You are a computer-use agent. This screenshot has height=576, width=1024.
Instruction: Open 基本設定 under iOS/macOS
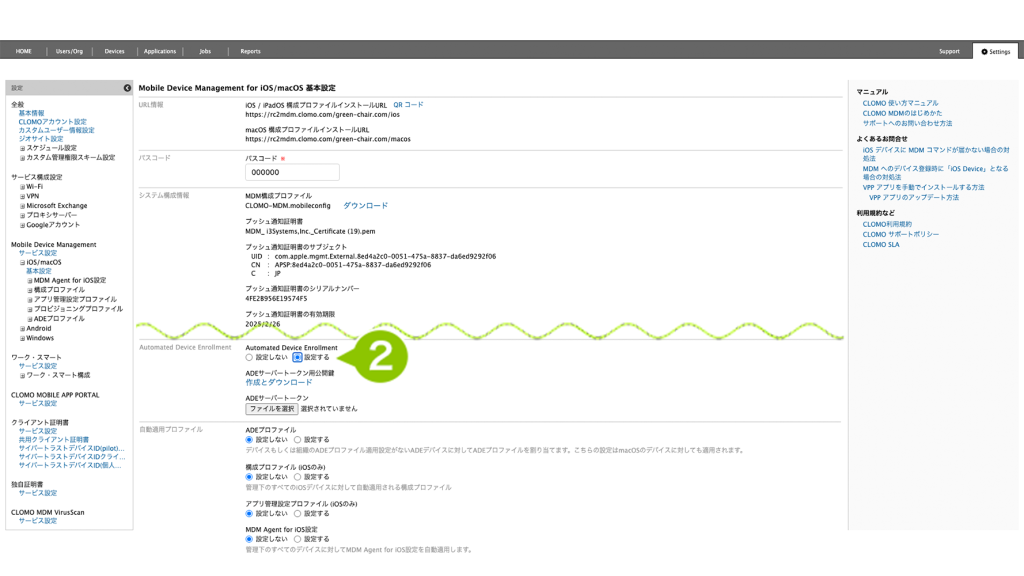click(x=39, y=271)
